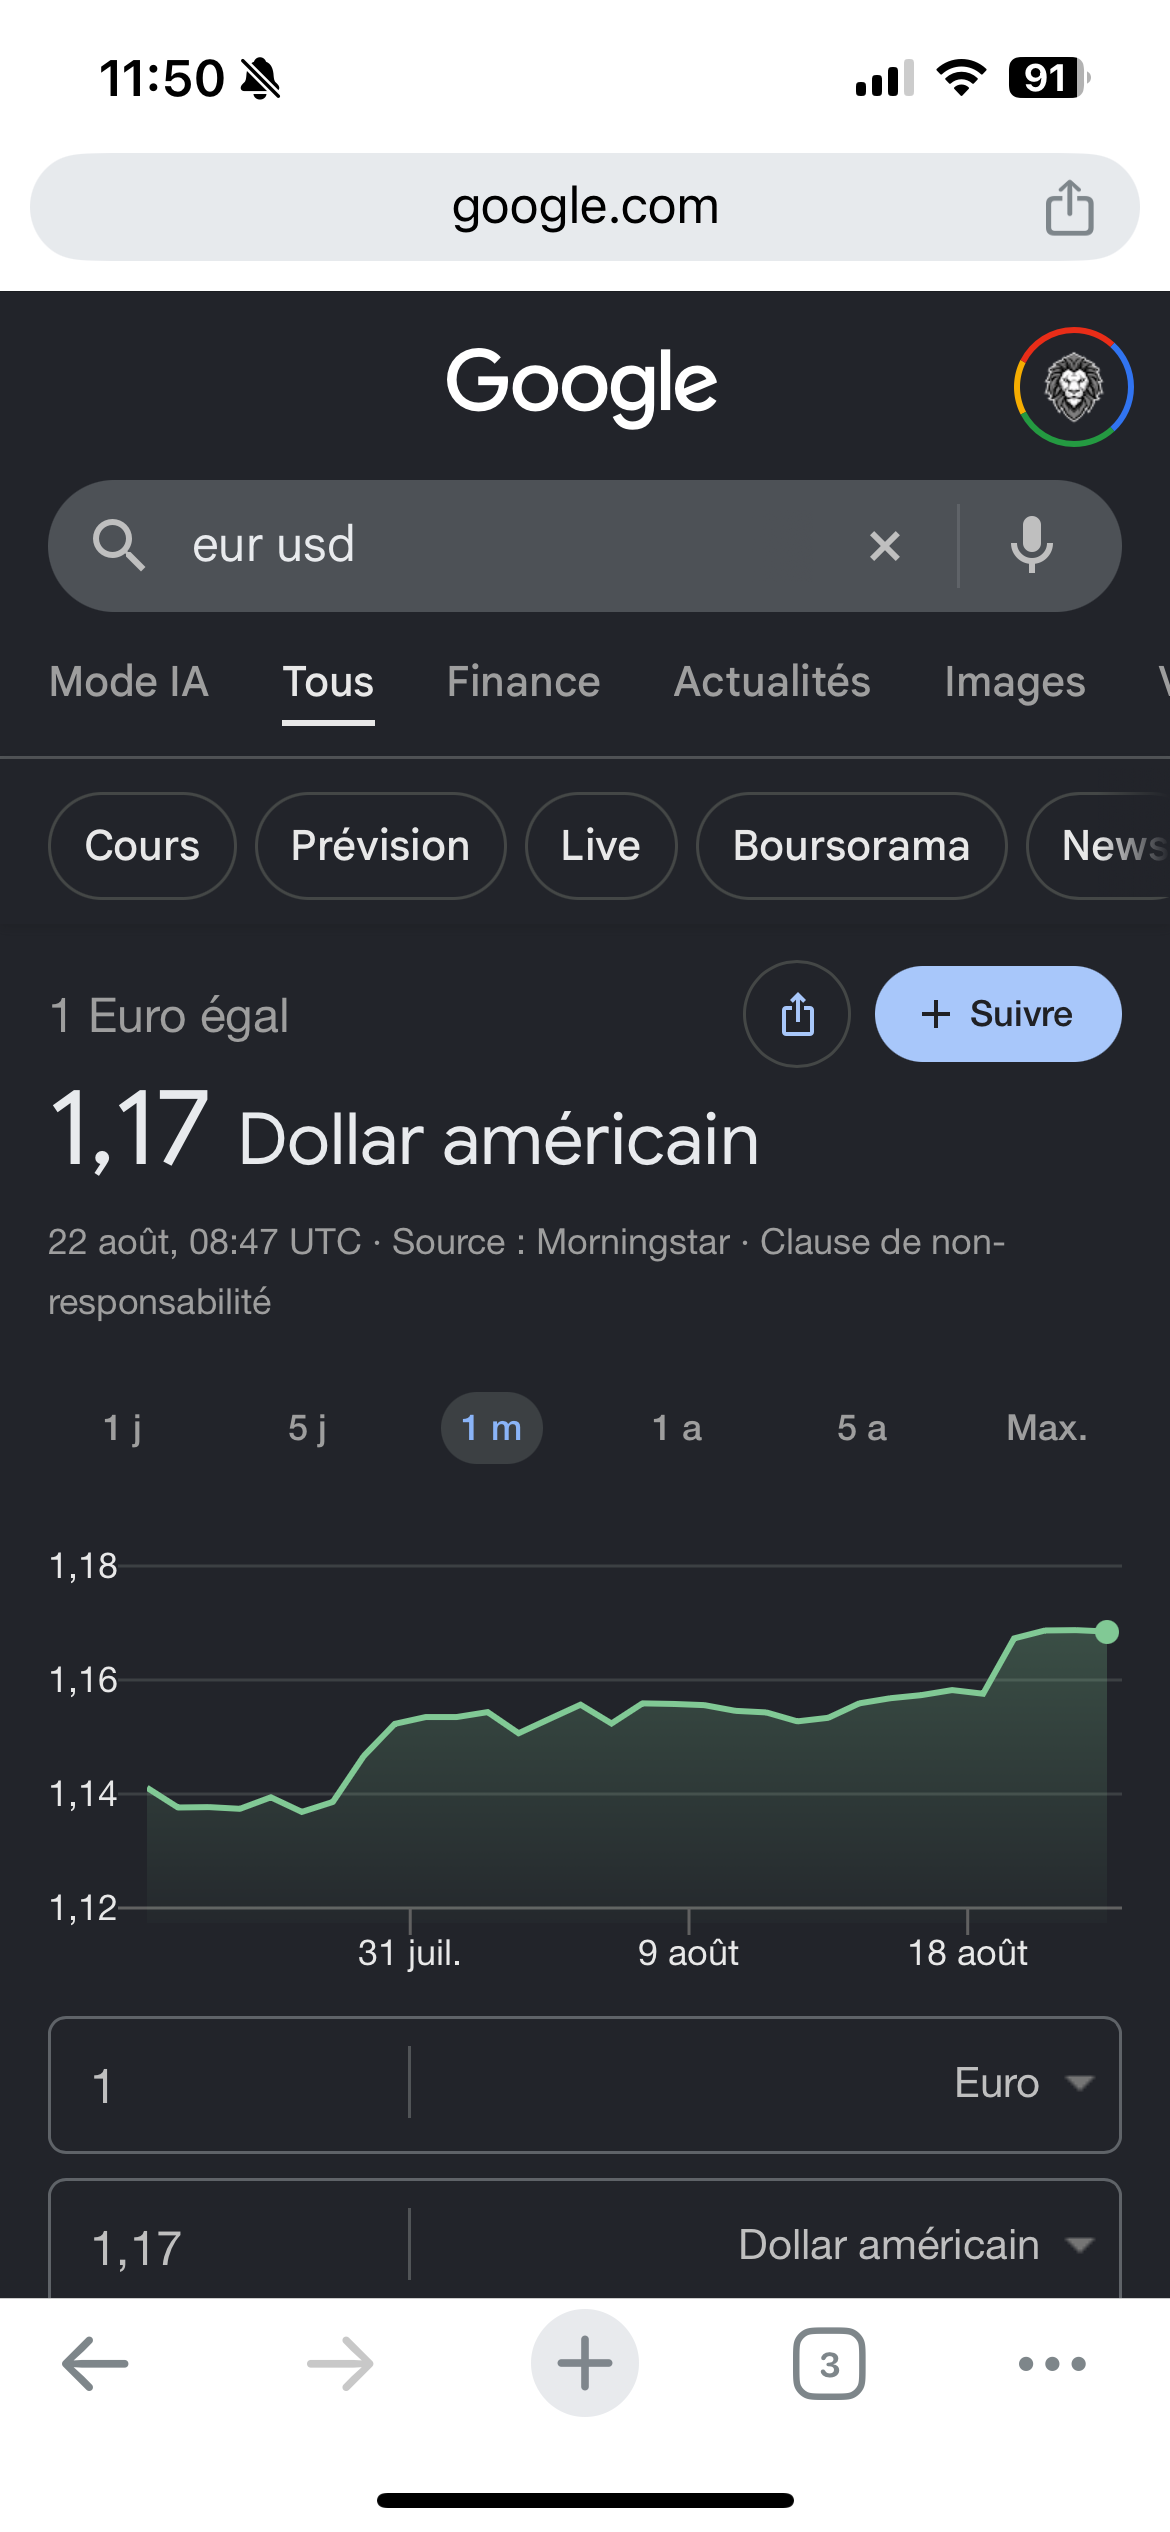This screenshot has height=2532, width=1170.
Task: Open the Google account profile picture
Action: point(1073,387)
